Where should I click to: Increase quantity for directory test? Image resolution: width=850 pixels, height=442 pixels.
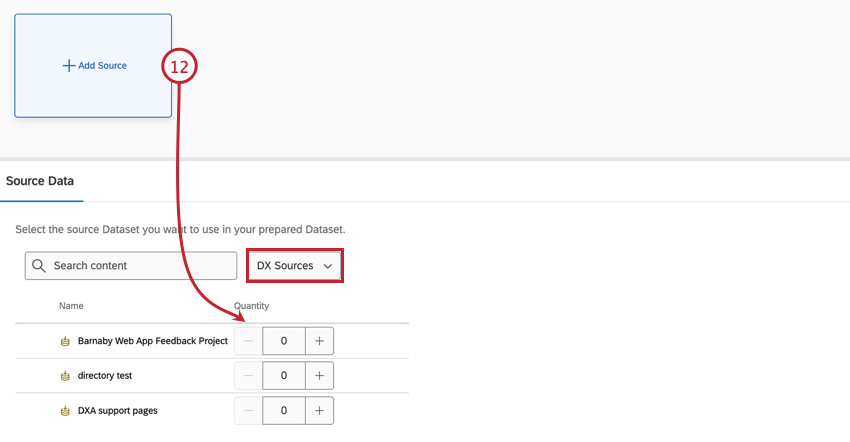click(x=319, y=376)
